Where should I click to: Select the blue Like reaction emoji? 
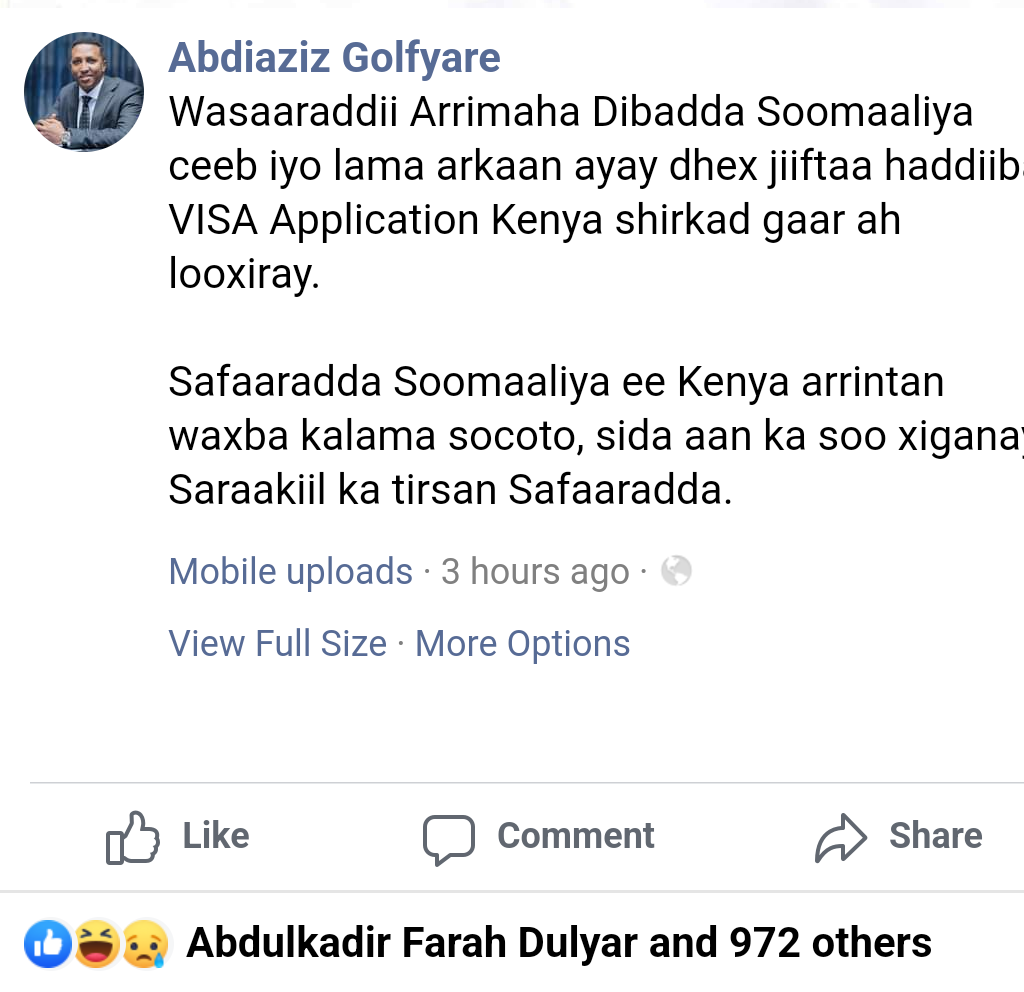pos(49,945)
